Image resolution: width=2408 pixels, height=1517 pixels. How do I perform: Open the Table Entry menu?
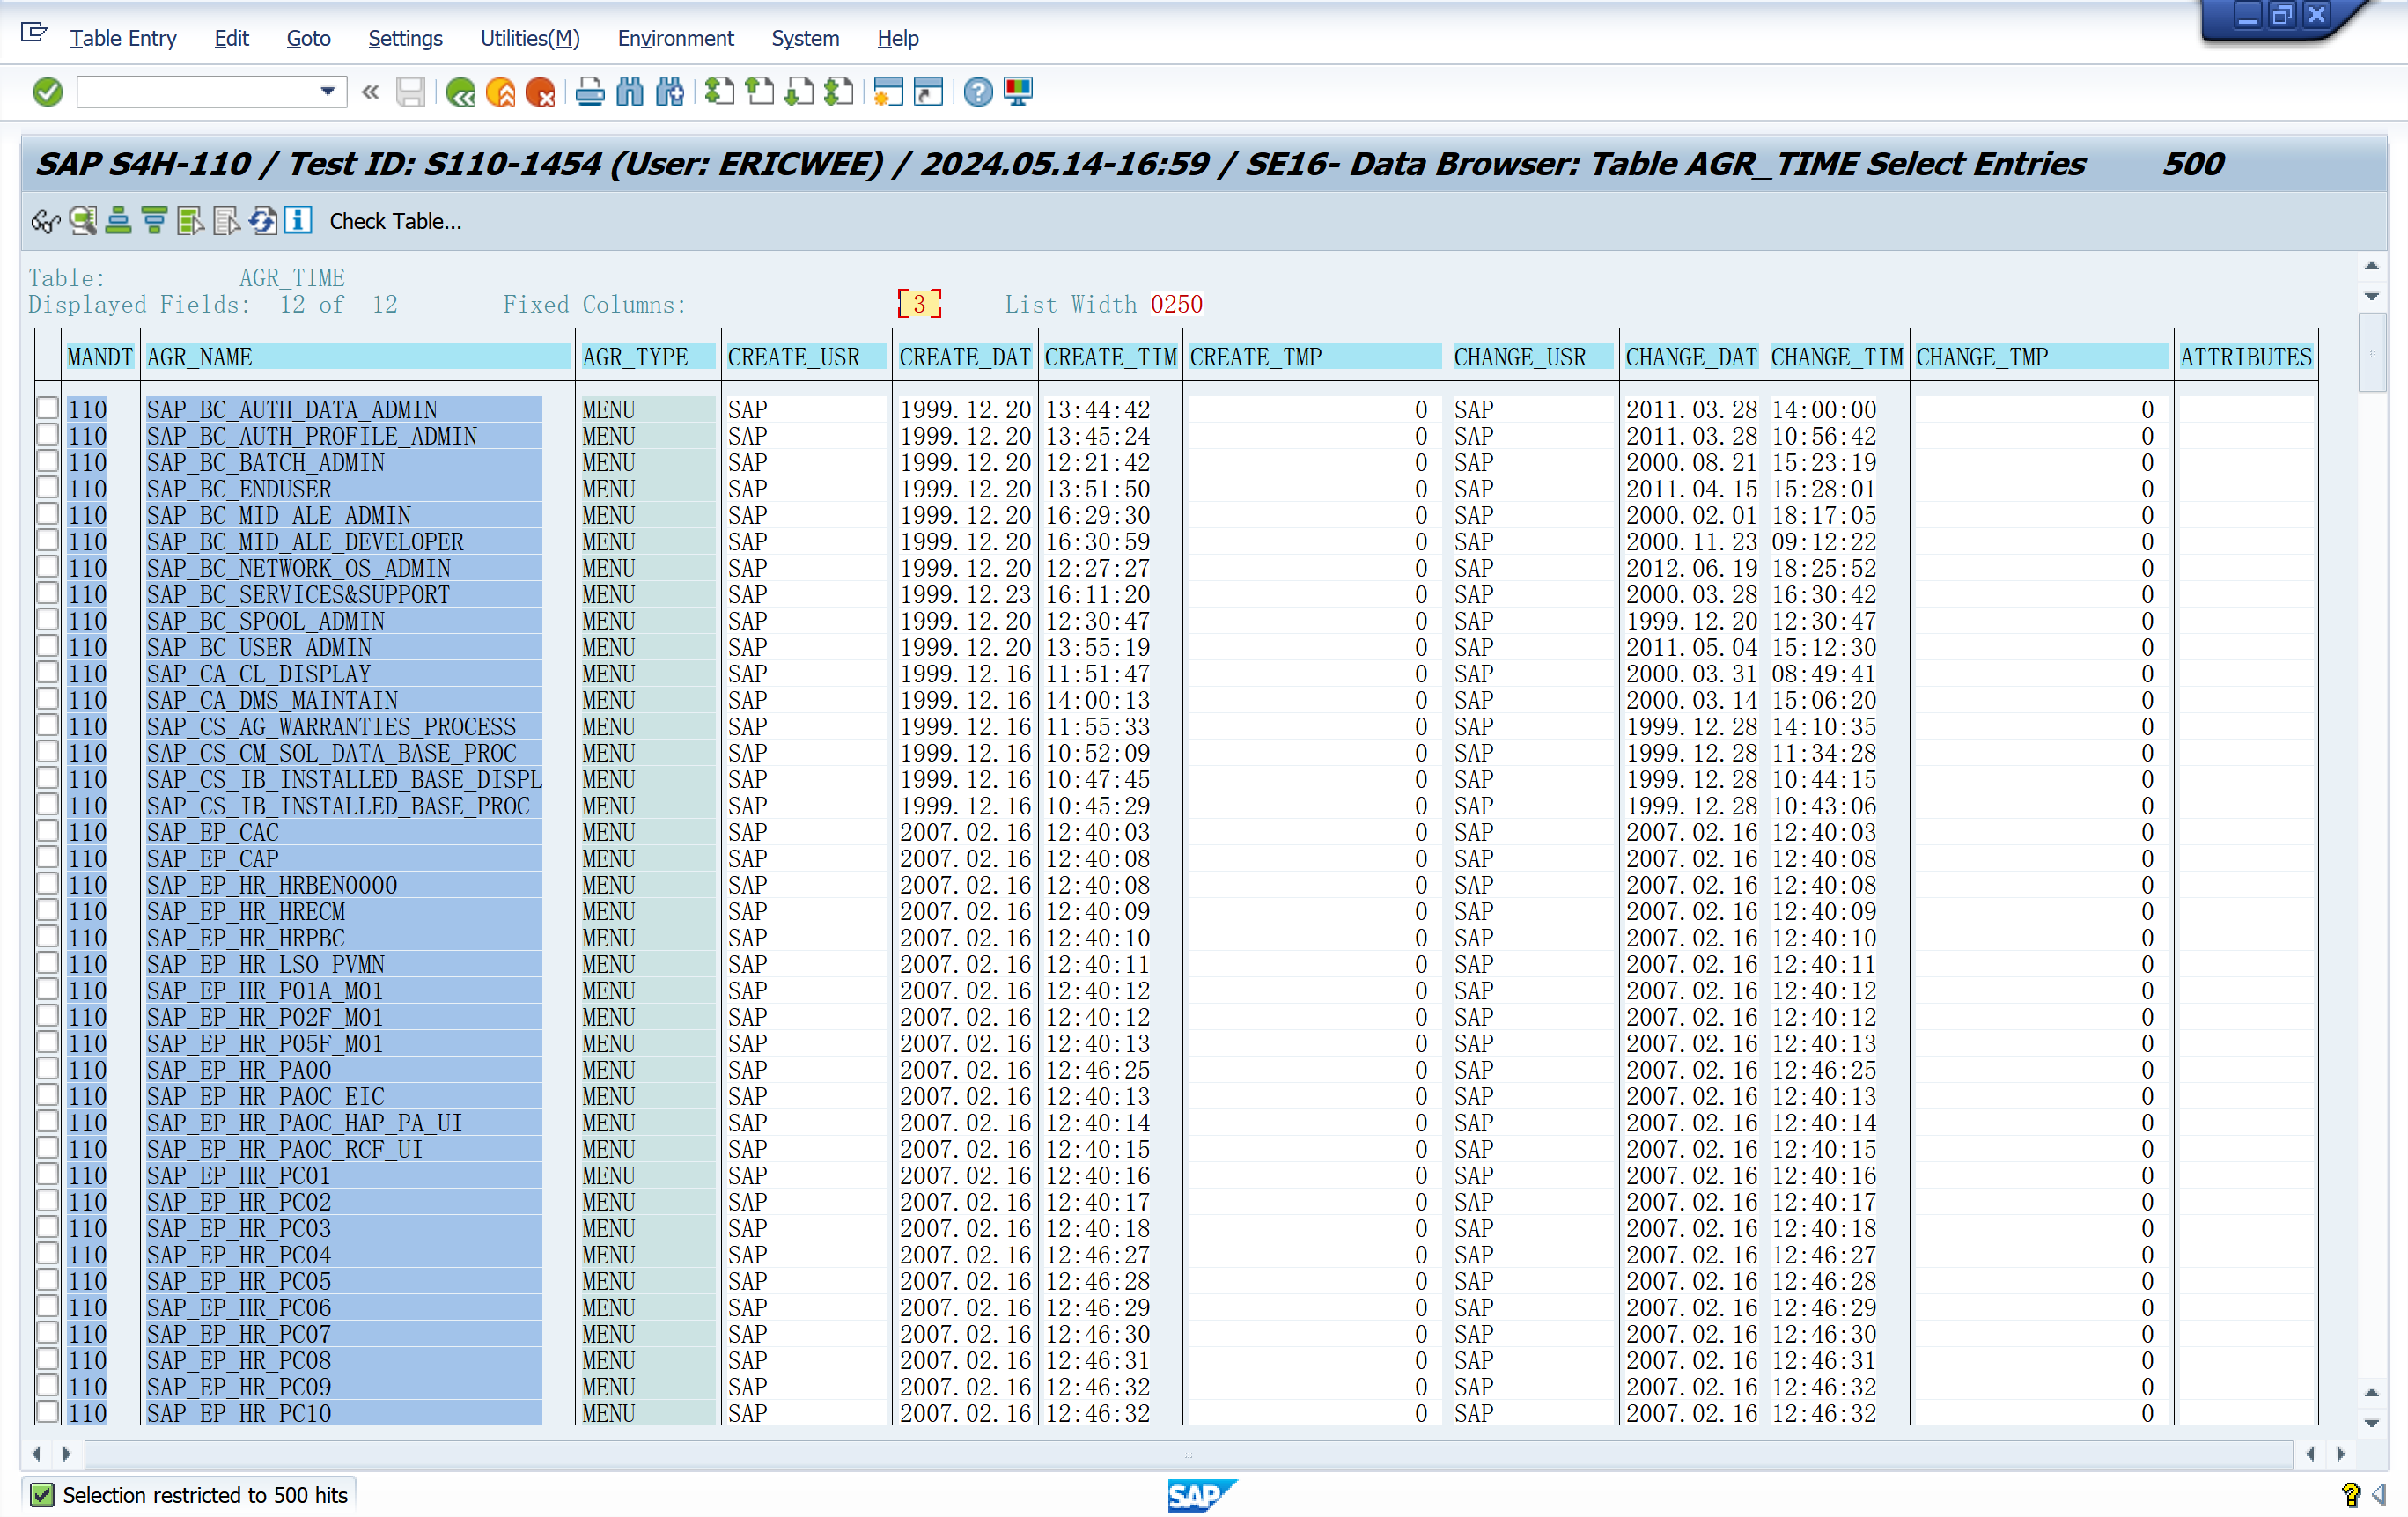tap(122, 38)
